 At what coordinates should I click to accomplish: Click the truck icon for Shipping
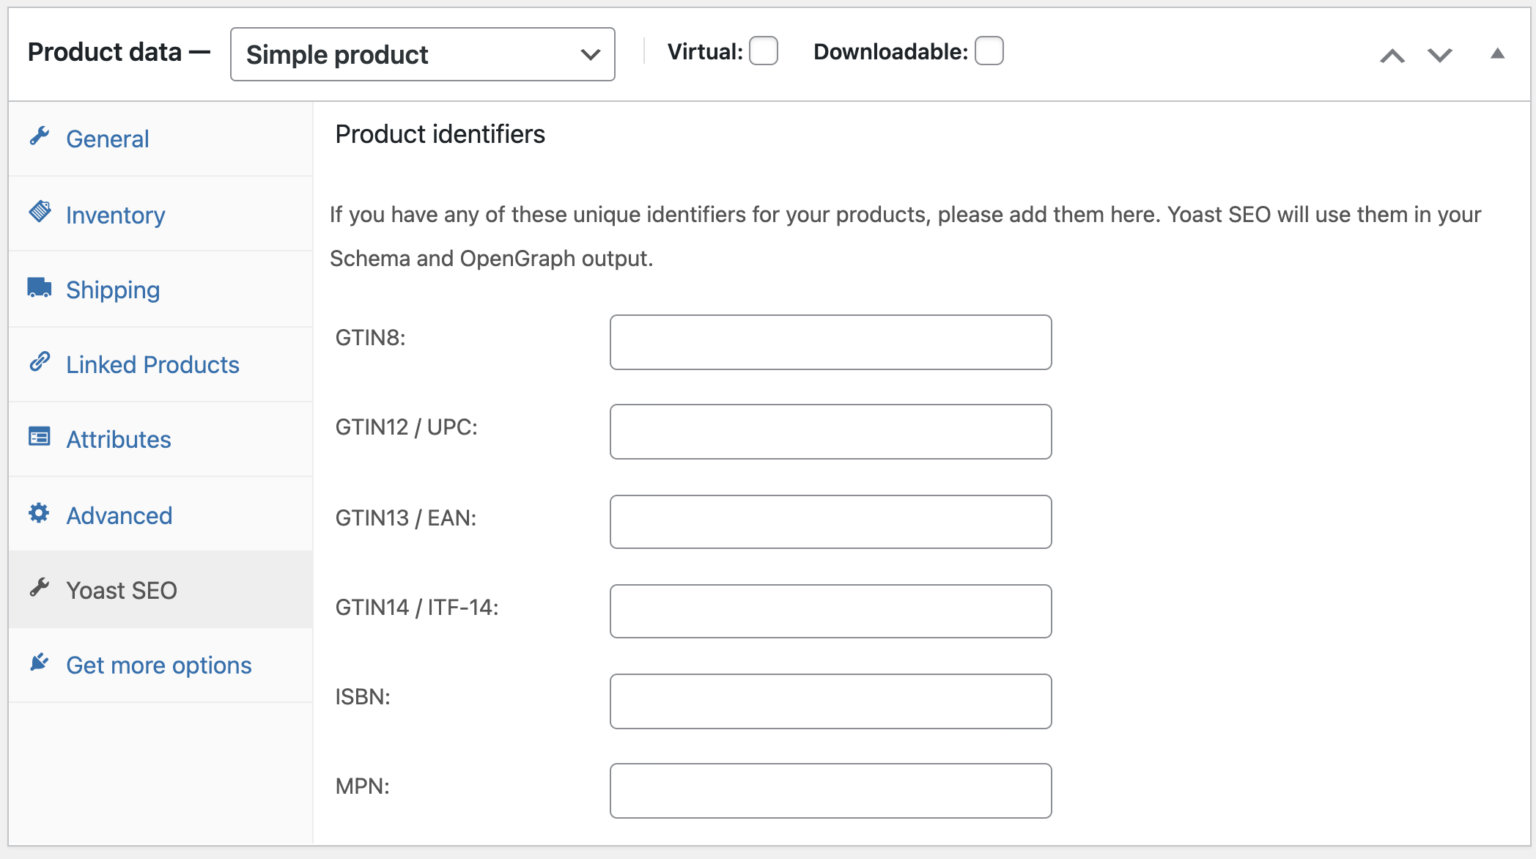[39, 288]
